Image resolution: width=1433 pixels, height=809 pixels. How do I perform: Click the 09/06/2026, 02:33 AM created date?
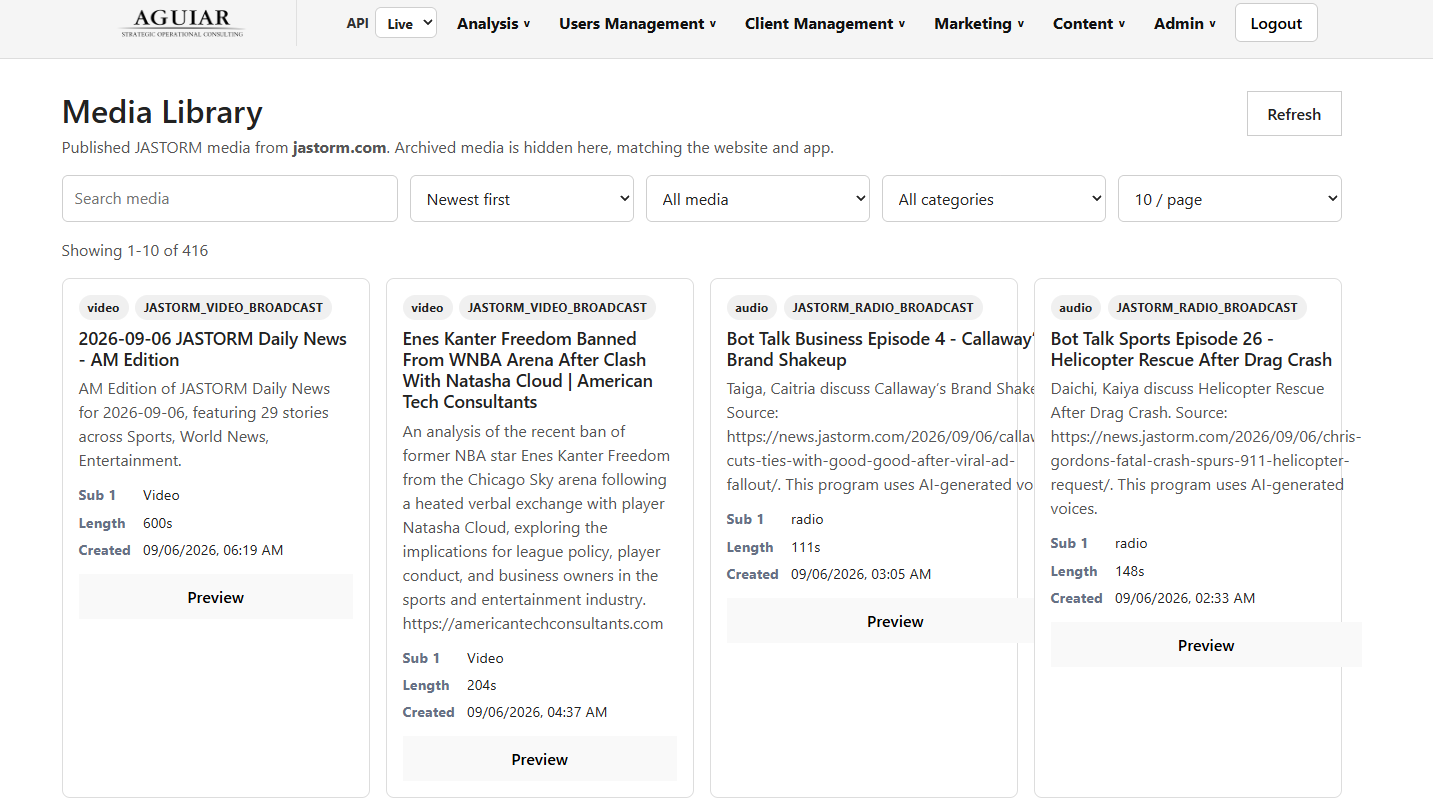pyautogui.click(x=1185, y=598)
